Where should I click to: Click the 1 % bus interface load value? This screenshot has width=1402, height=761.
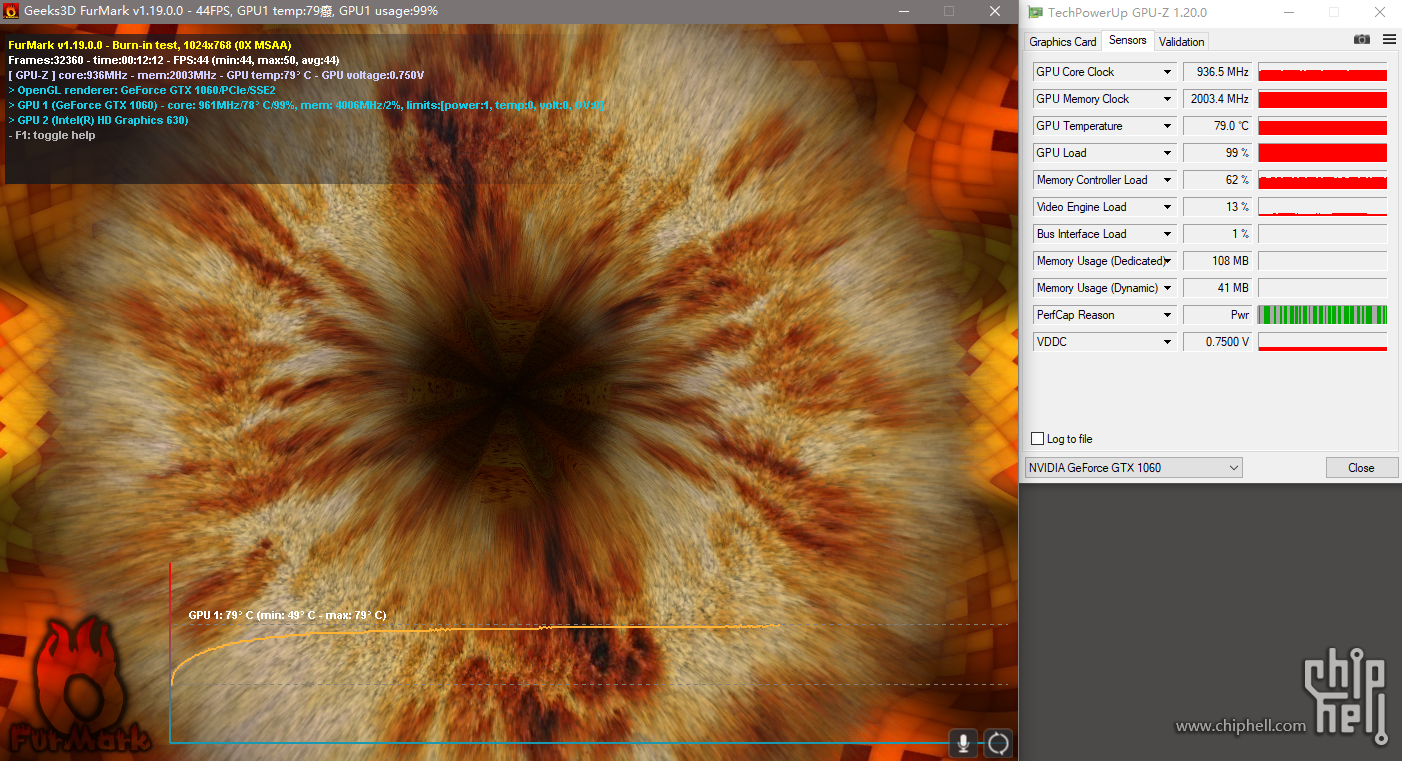(1217, 234)
